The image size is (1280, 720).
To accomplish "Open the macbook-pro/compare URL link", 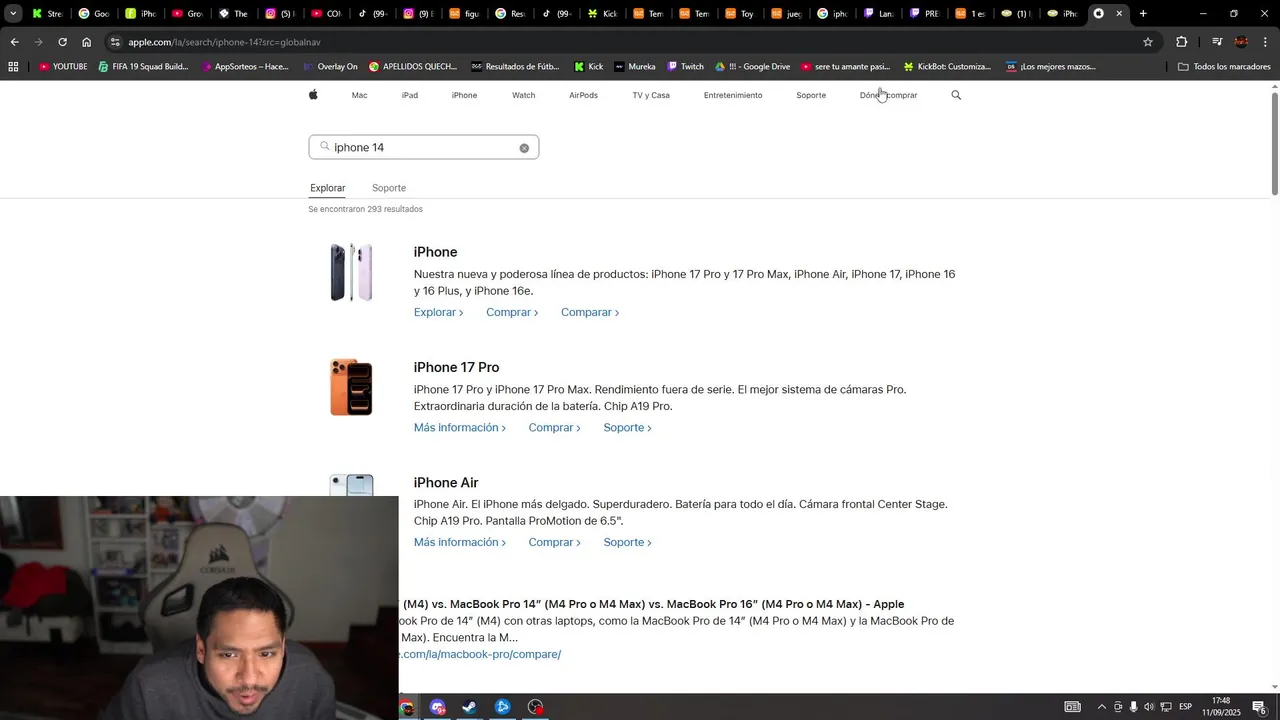I will coord(480,654).
